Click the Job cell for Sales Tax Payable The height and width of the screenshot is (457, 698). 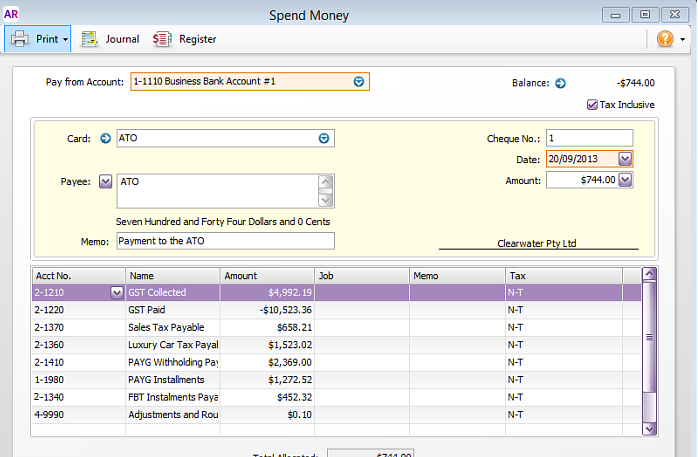click(362, 328)
